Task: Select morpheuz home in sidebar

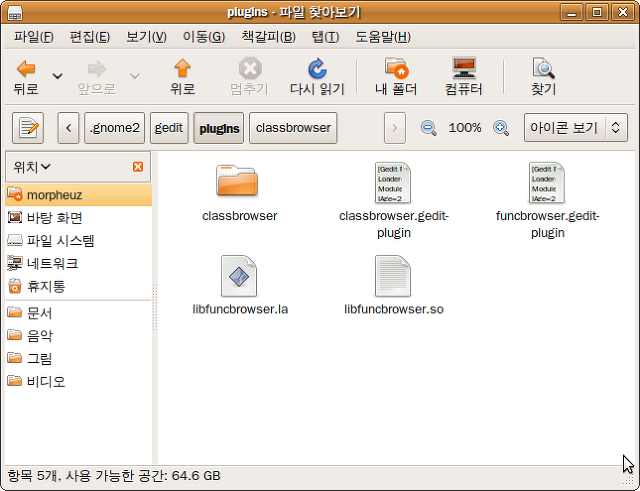Action: tap(78, 195)
